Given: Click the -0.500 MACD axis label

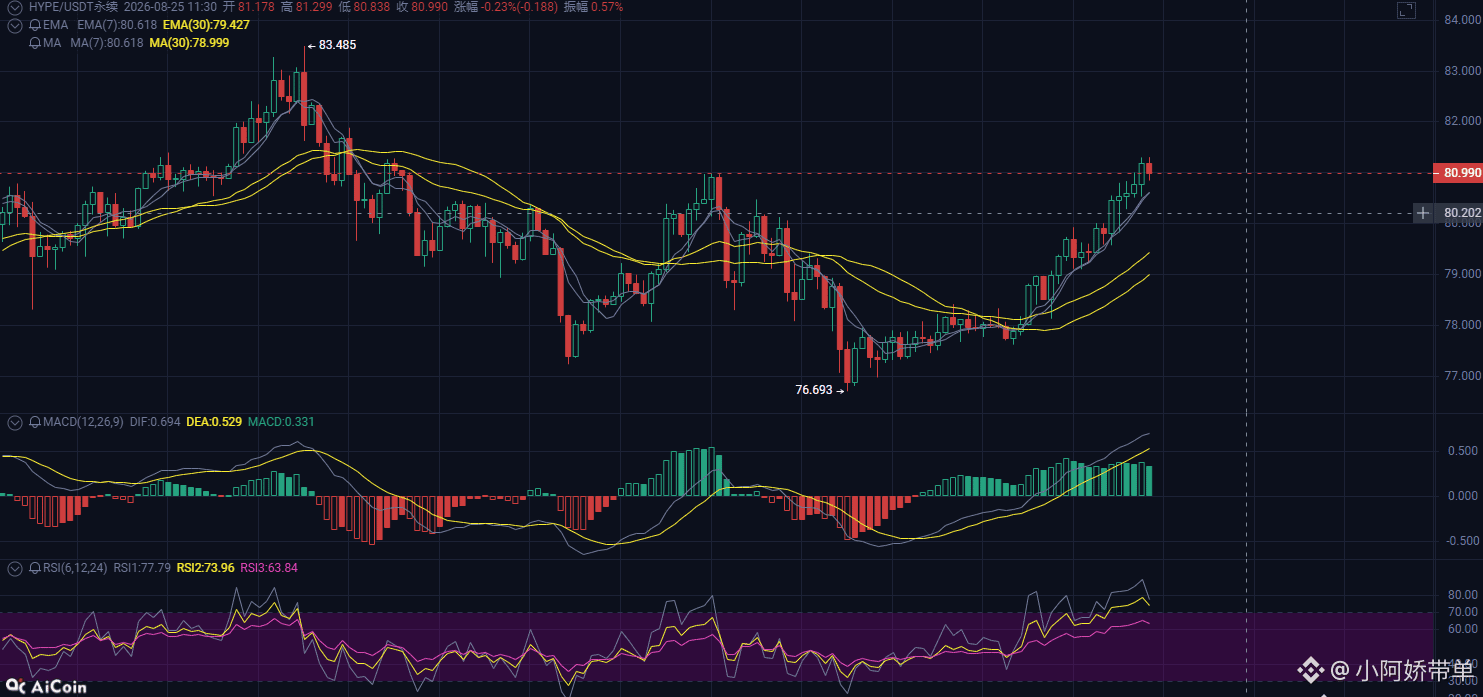Looking at the screenshot, I should click(x=1462, y=541).
